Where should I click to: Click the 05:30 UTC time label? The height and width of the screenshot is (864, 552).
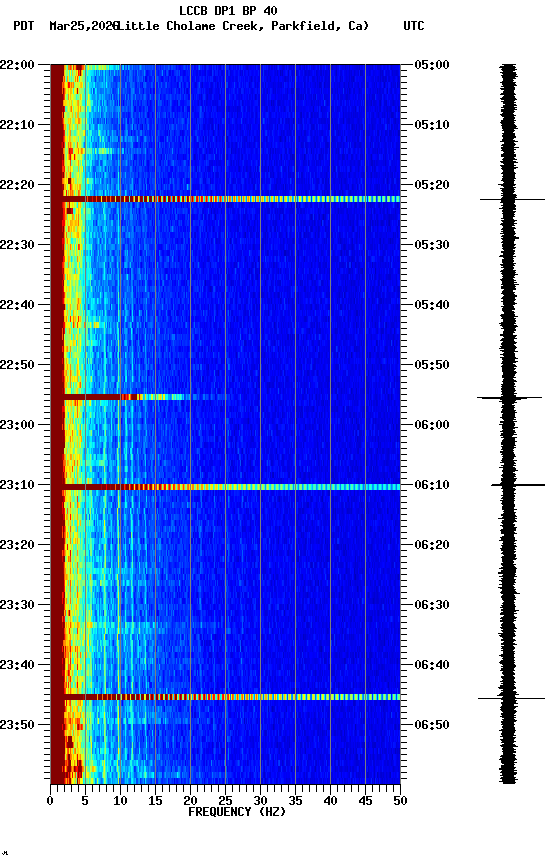(432, 245)
